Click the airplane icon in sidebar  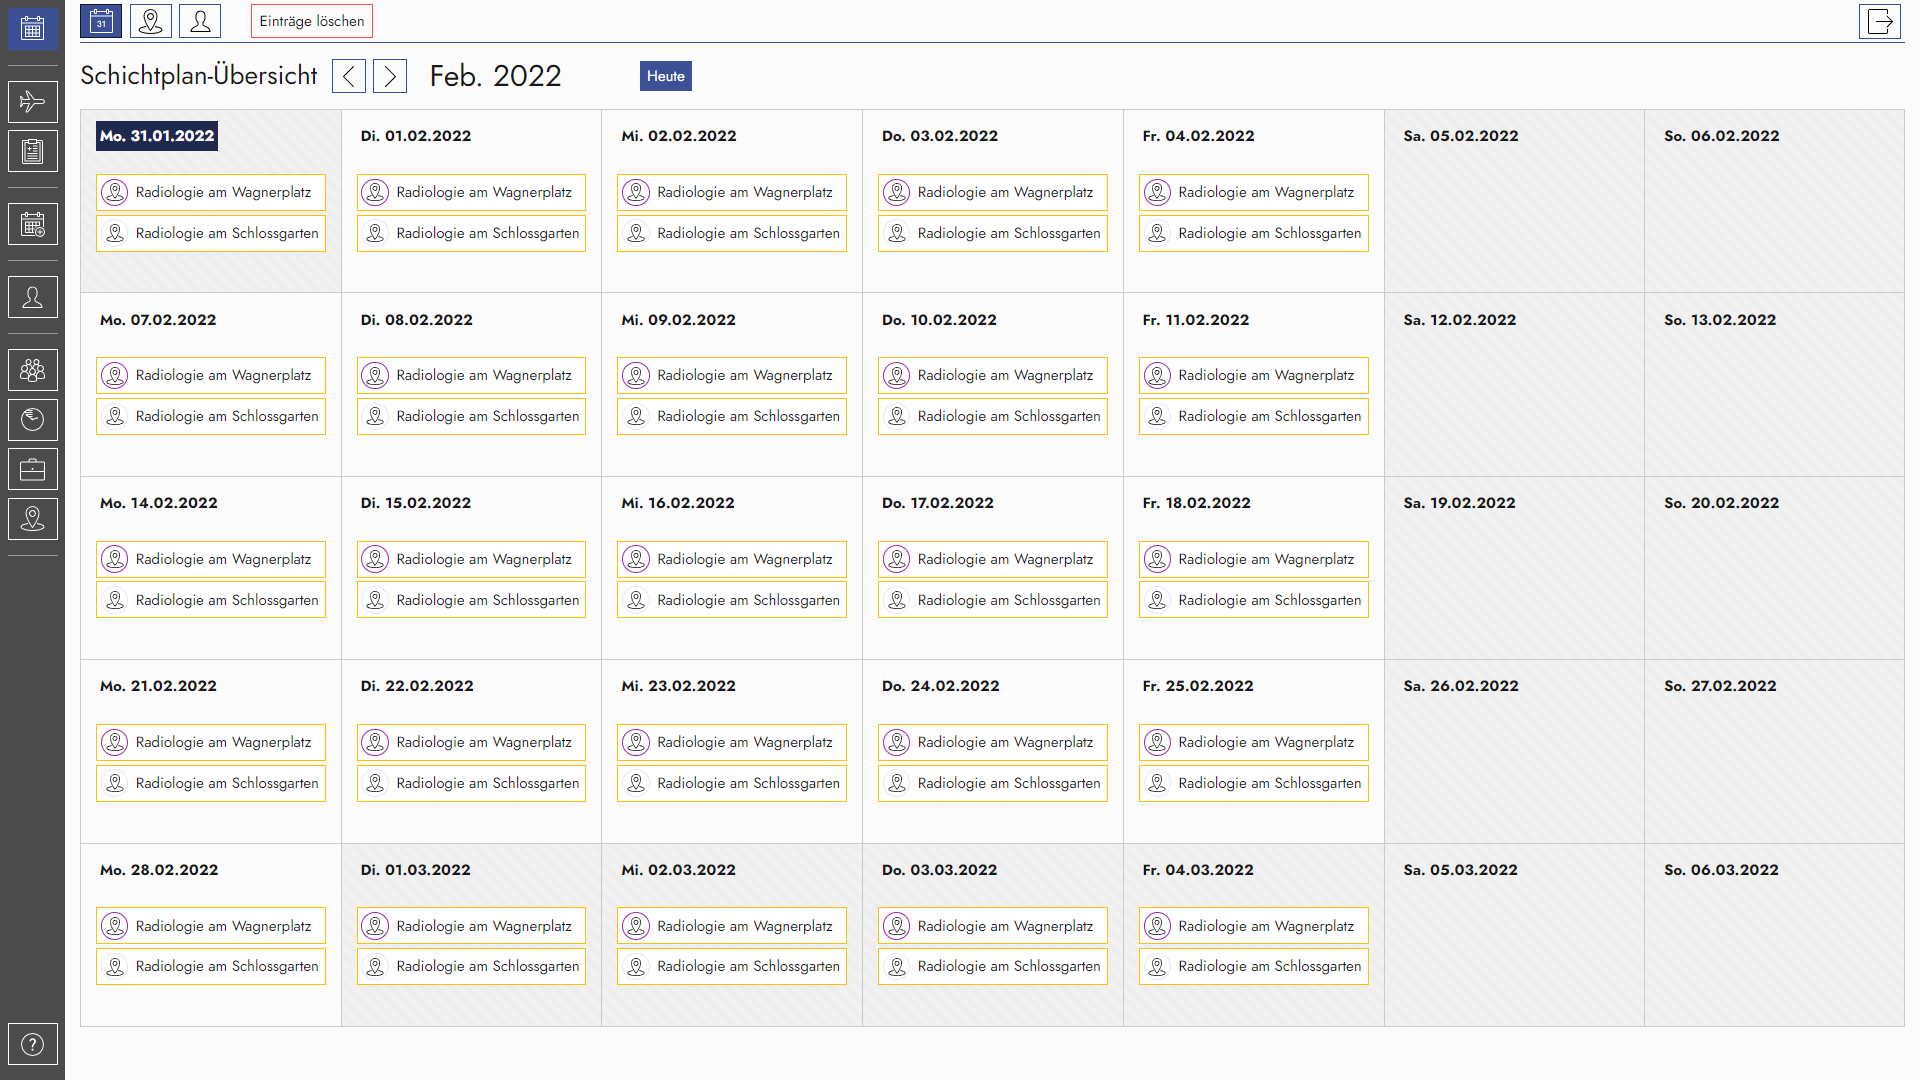(32, 102)
